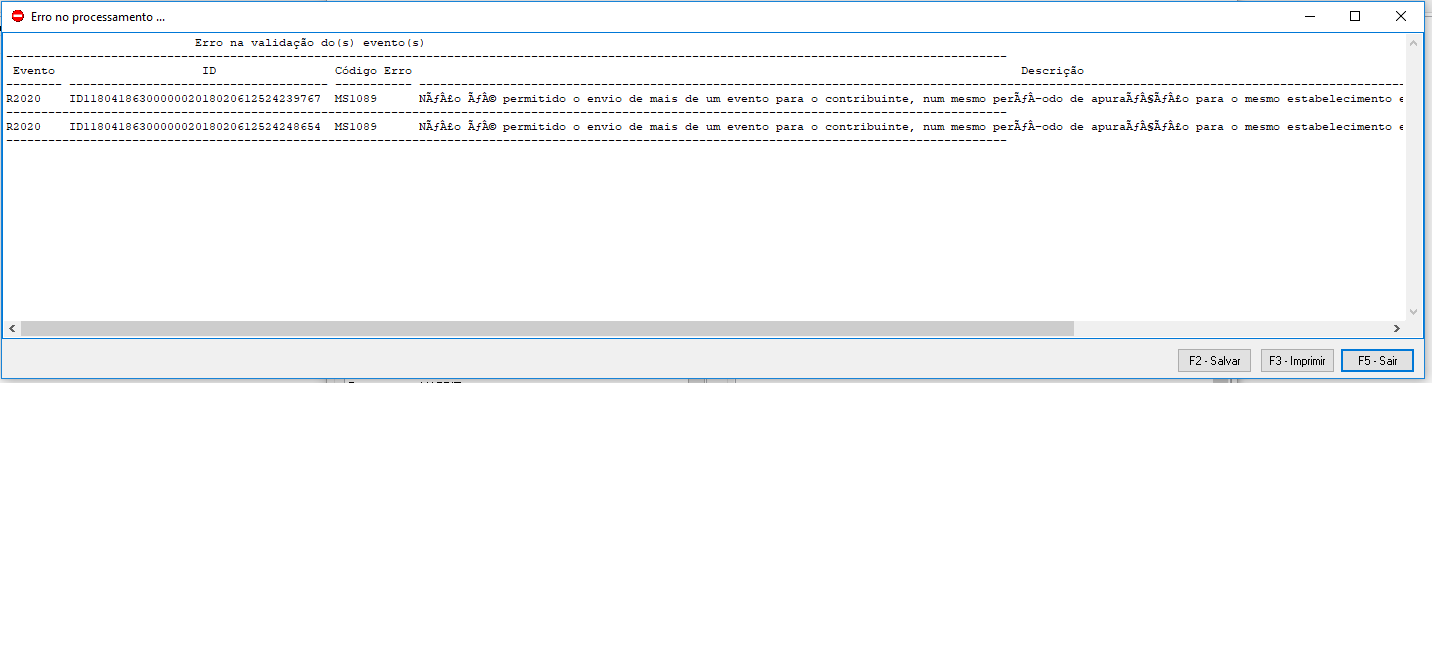Click R2020 event in first row
Image resolution: width=1432 pixels, height=648 pixels.
point(24,99)
